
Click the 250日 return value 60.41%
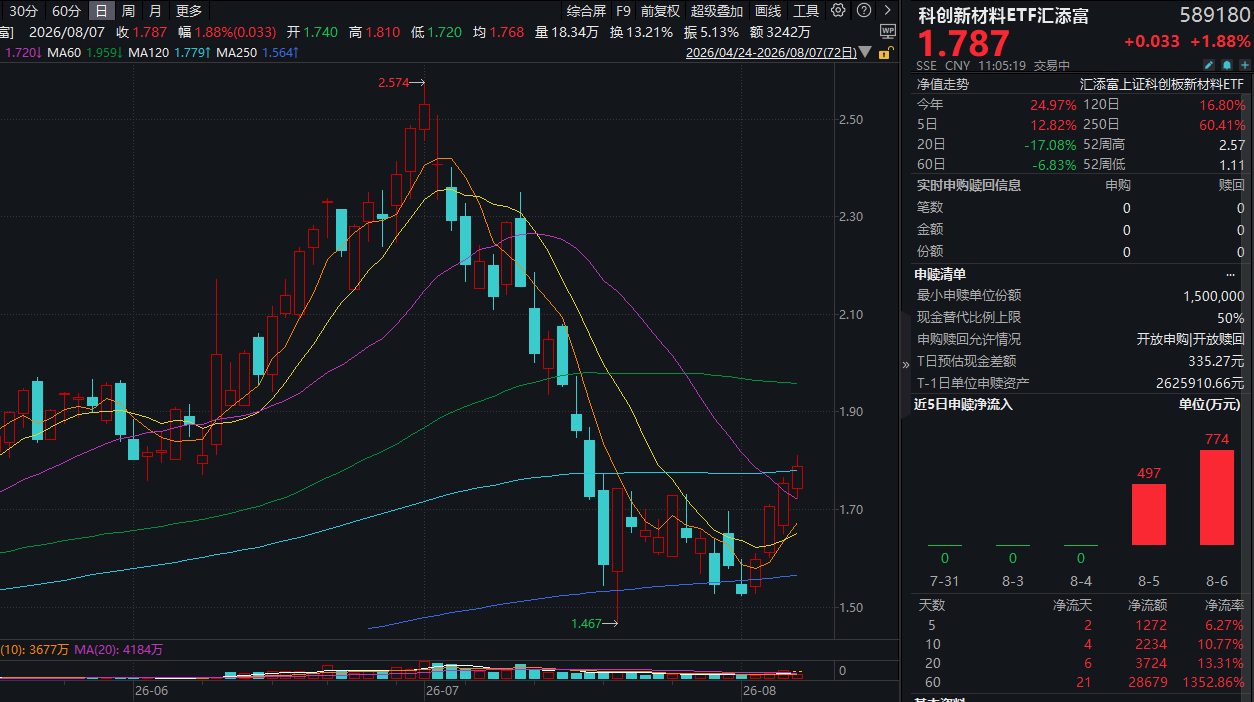point(1221,125)
